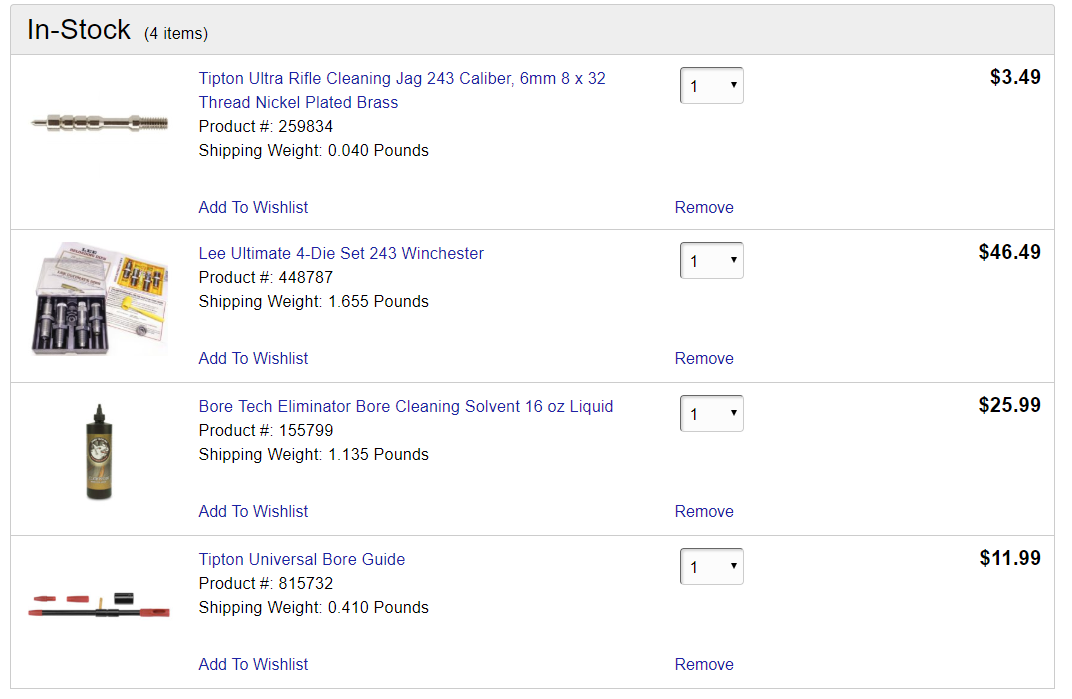The width and height of the screenshot is (1072, 699).
Task: Select the In-Stock section heading
Action: [79, 29]
